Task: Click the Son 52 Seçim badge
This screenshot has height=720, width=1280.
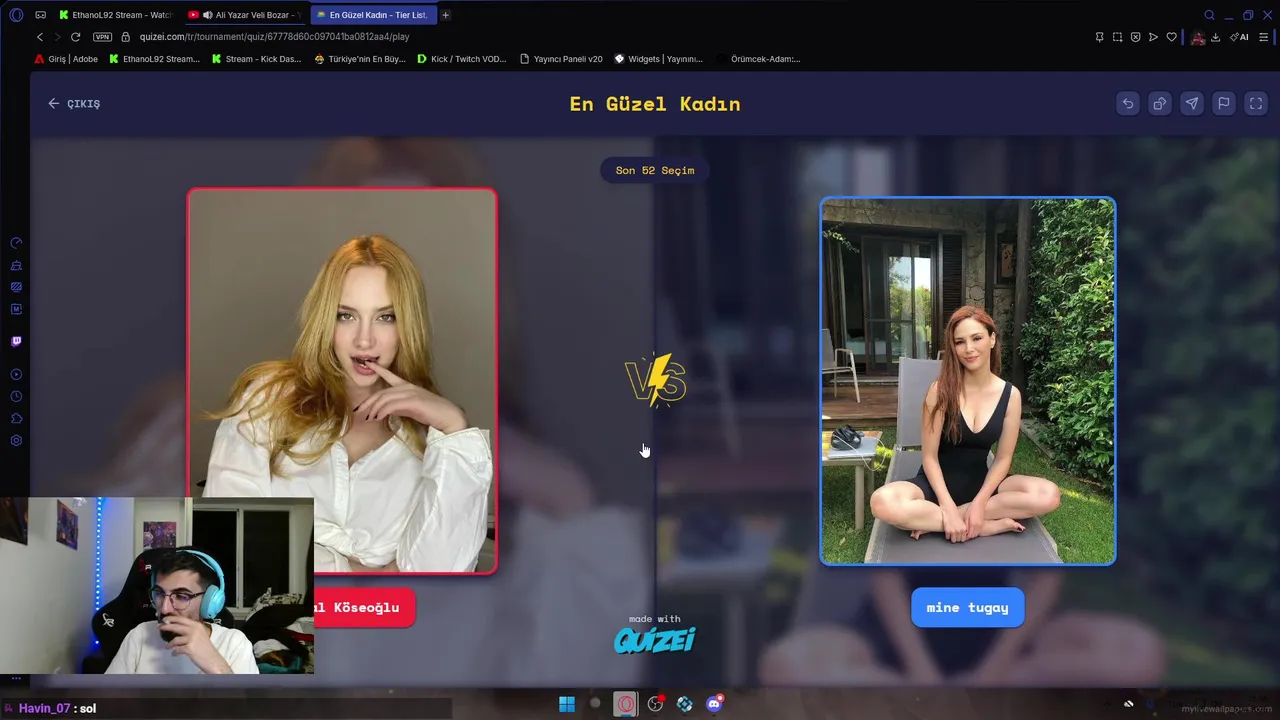Action: pos(655,170)
